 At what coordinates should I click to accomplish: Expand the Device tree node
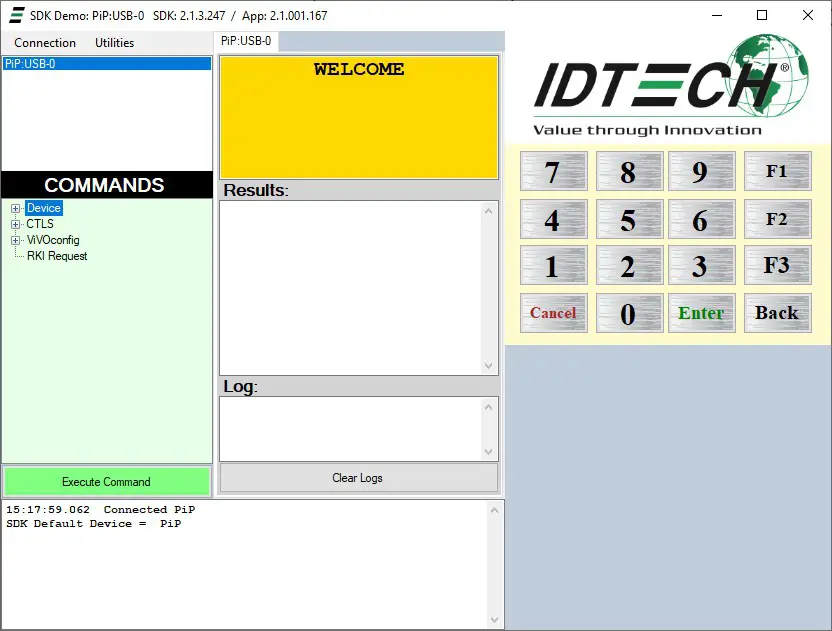tap(17, 207)
